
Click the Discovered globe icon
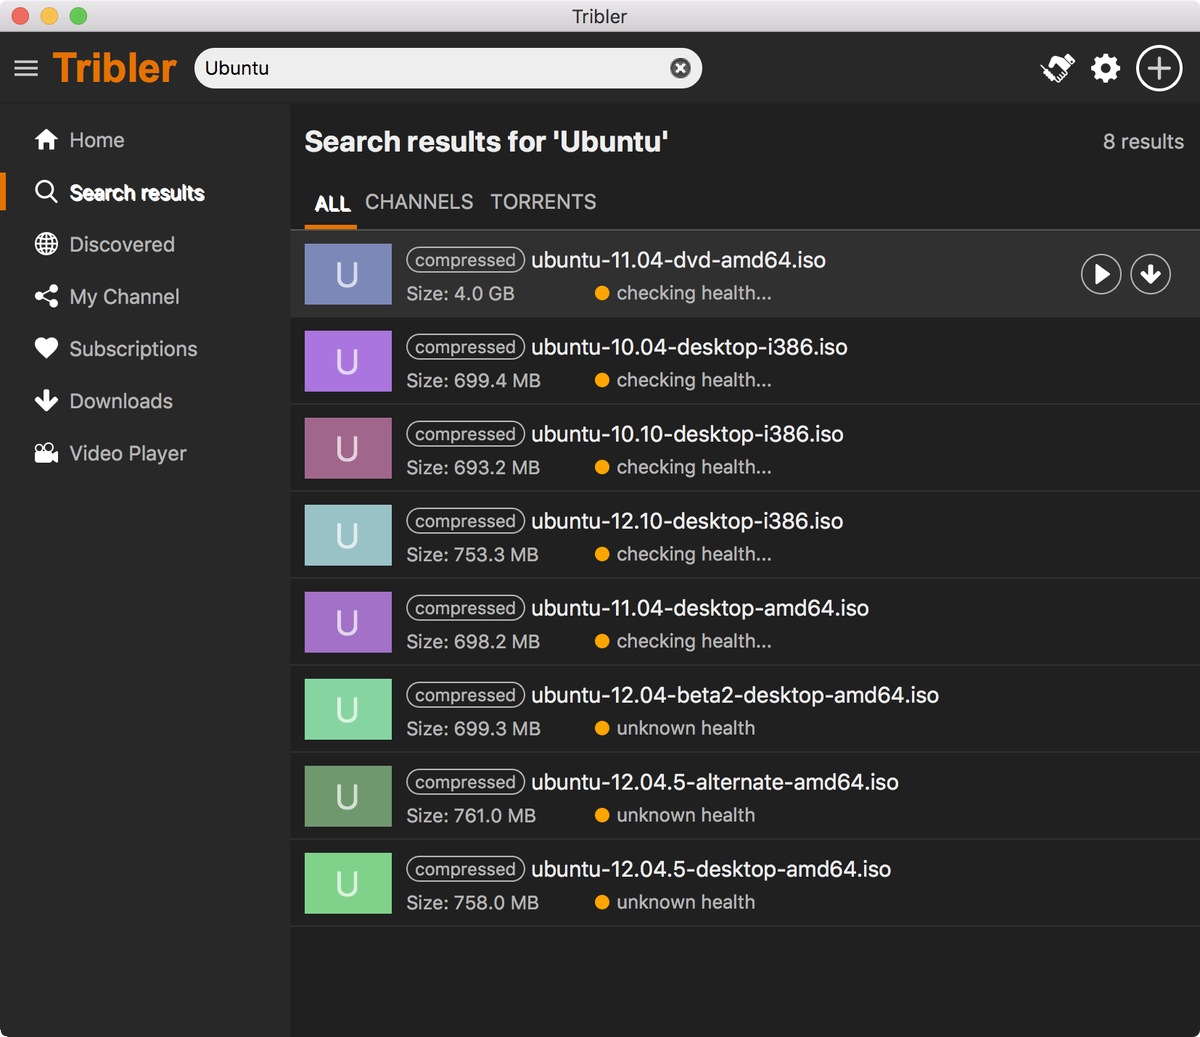click(x=46, y=244)
